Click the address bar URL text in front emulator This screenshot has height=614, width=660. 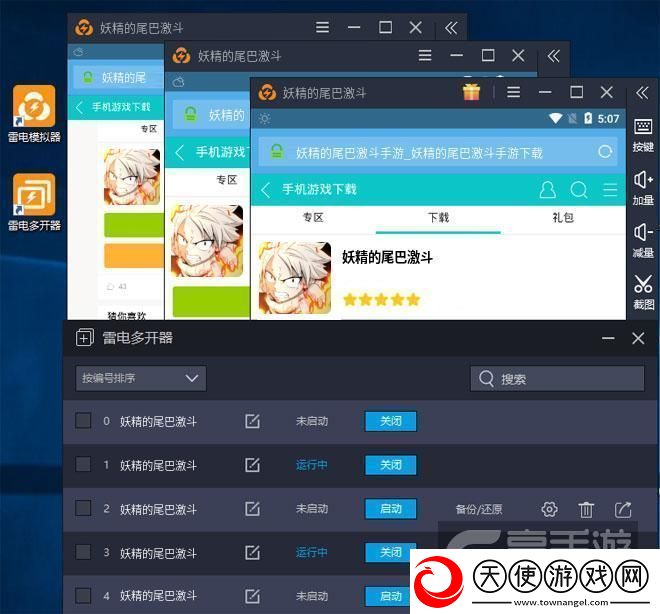[419, 153]
